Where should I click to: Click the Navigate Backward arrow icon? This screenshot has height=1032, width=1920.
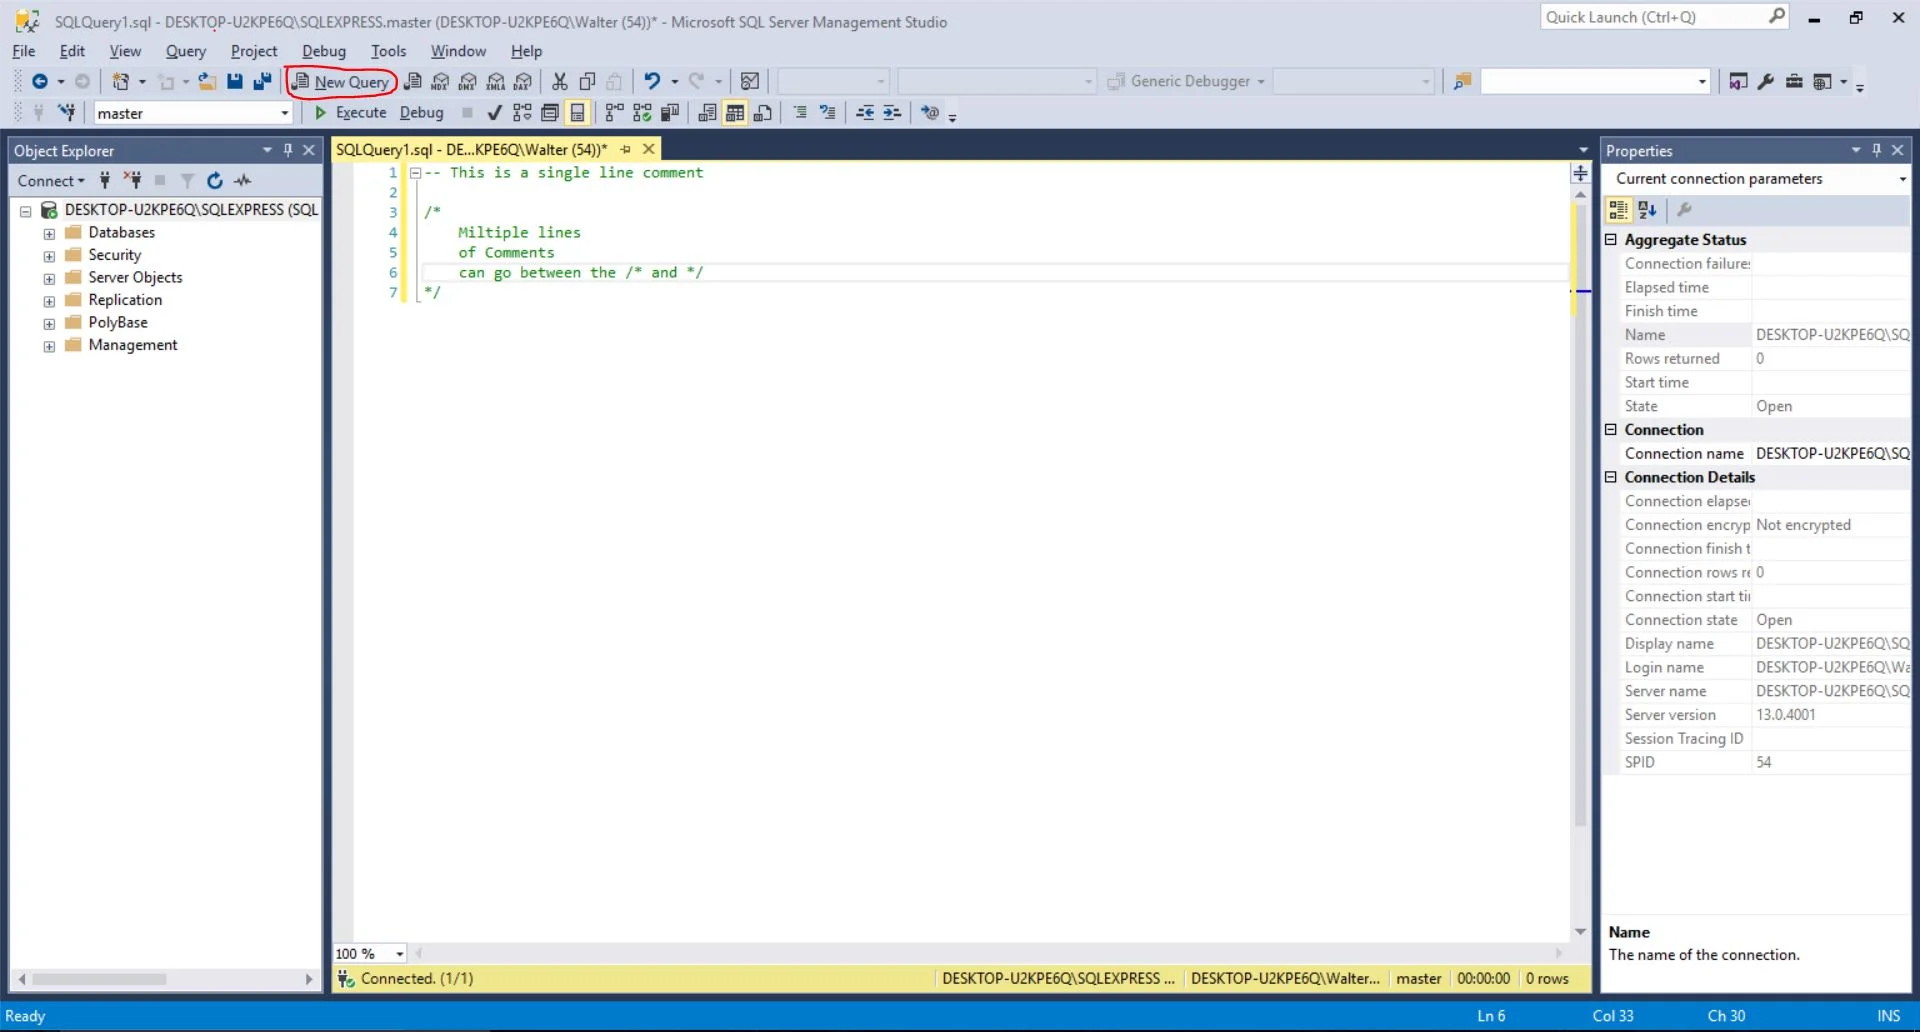coord(40,82)
